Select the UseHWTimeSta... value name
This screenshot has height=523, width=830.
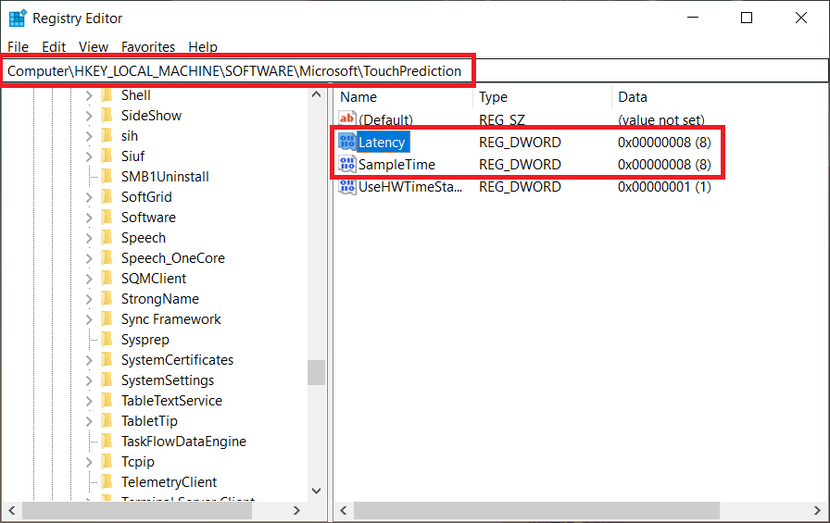pos(410,186)
